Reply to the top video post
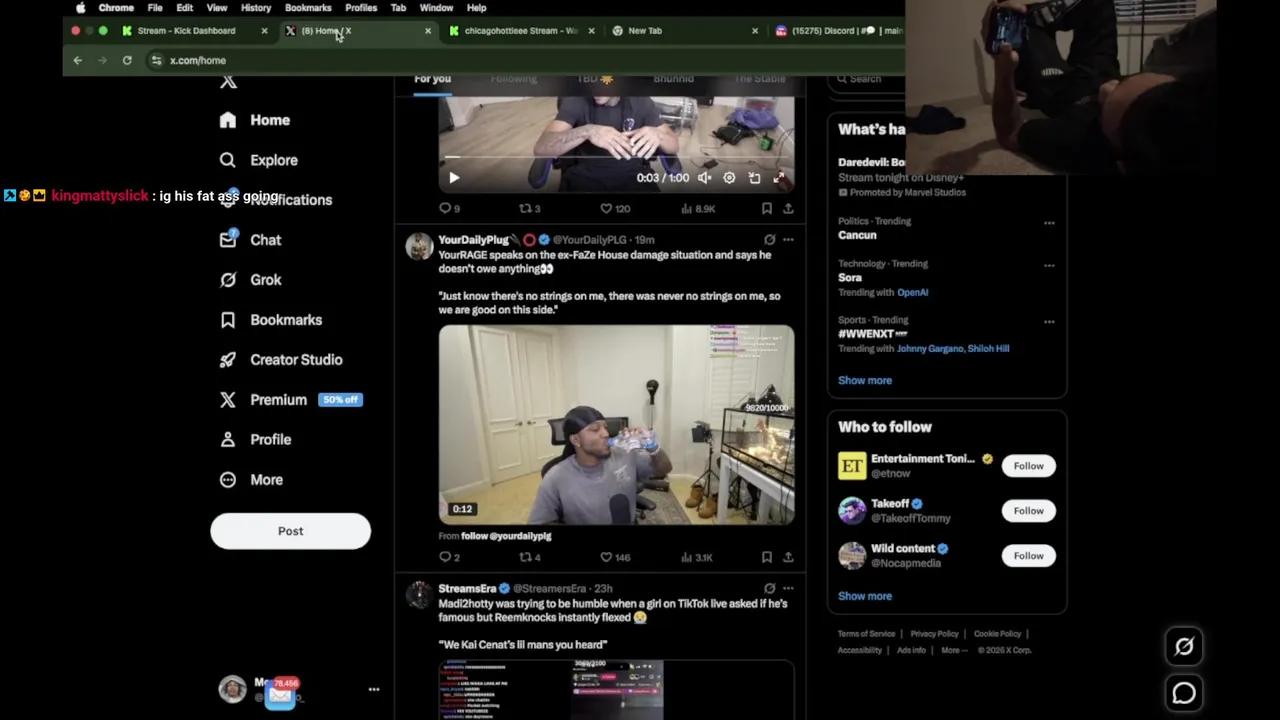 point(449,209)
